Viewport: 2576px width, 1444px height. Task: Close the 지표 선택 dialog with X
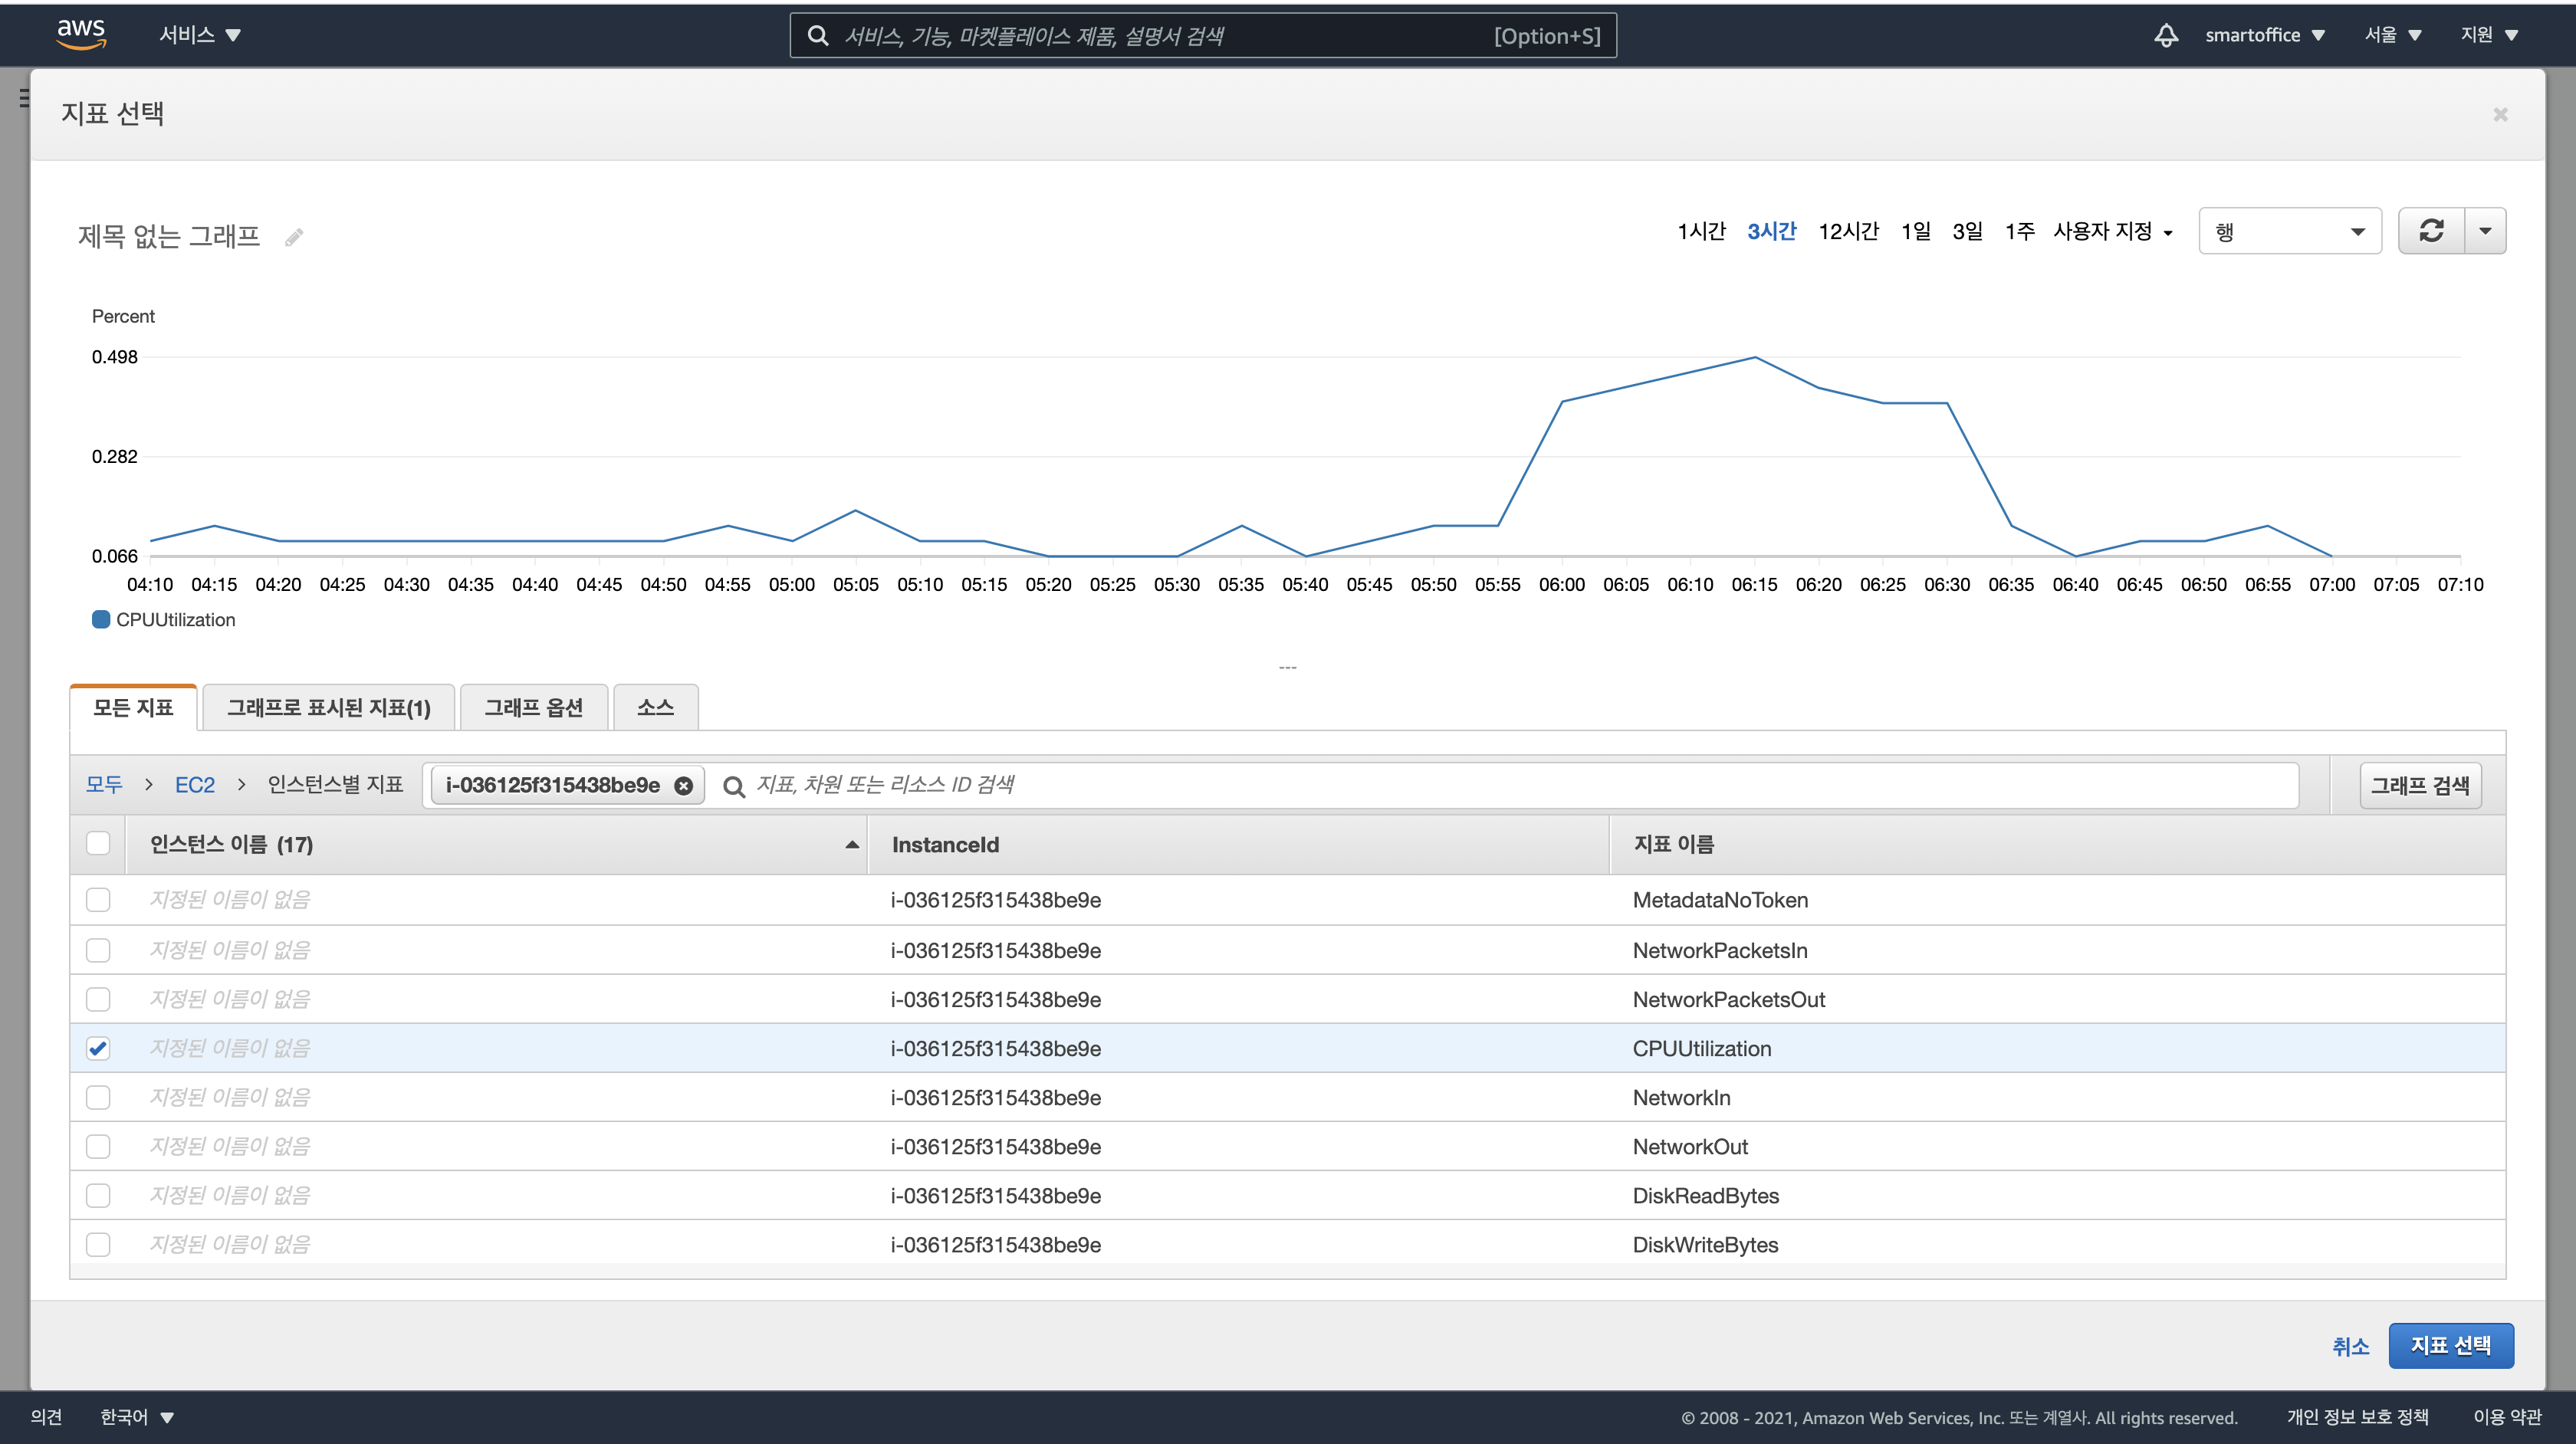[x=2500, y=115]
